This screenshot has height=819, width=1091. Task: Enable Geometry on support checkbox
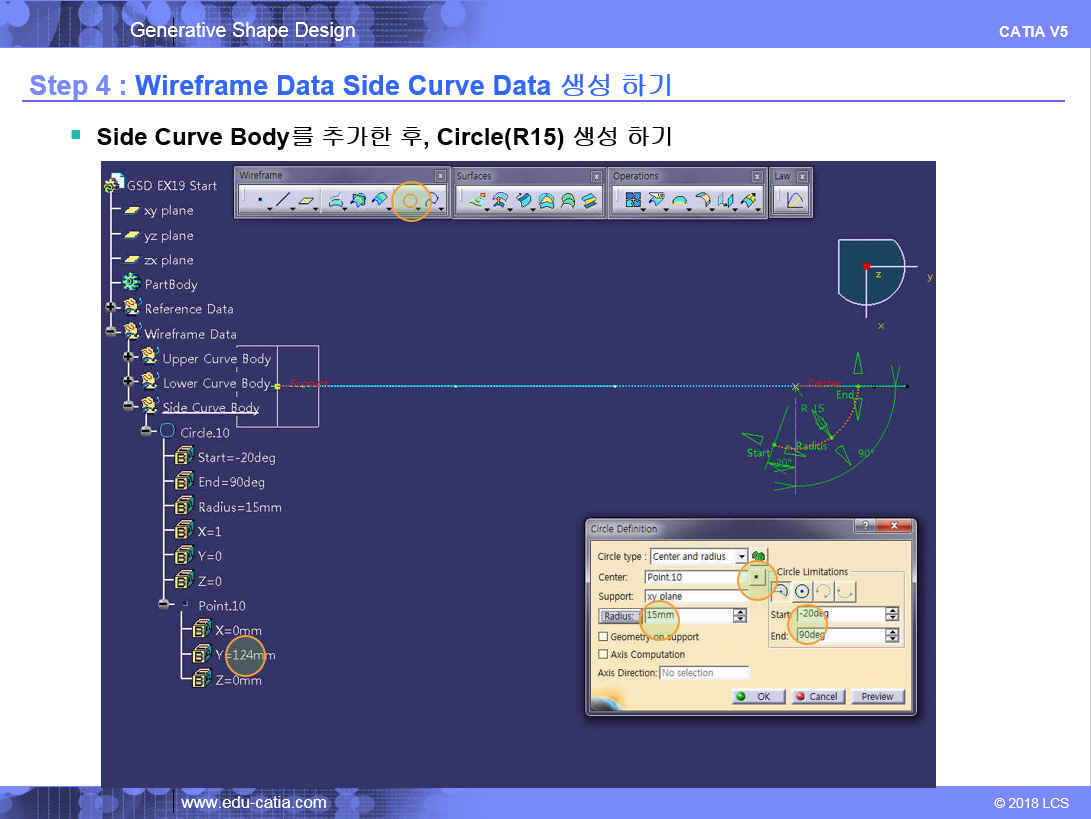click(603, 636)
